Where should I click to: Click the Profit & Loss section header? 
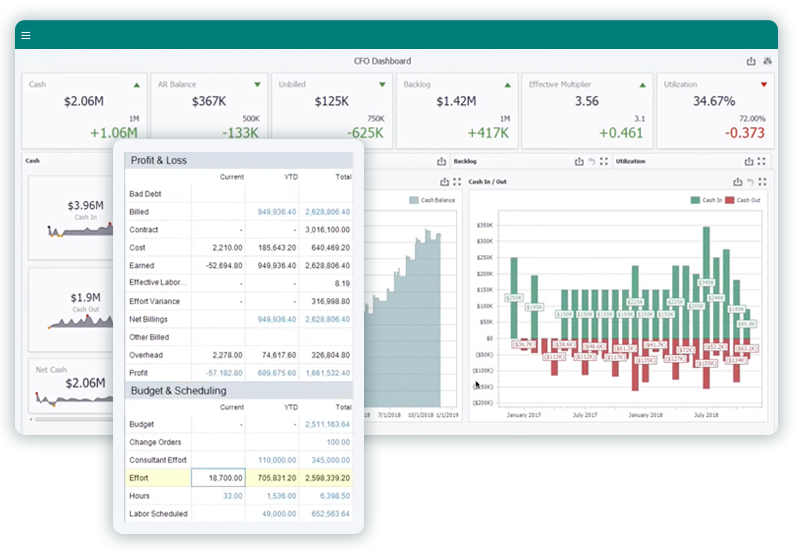(239, 160)
